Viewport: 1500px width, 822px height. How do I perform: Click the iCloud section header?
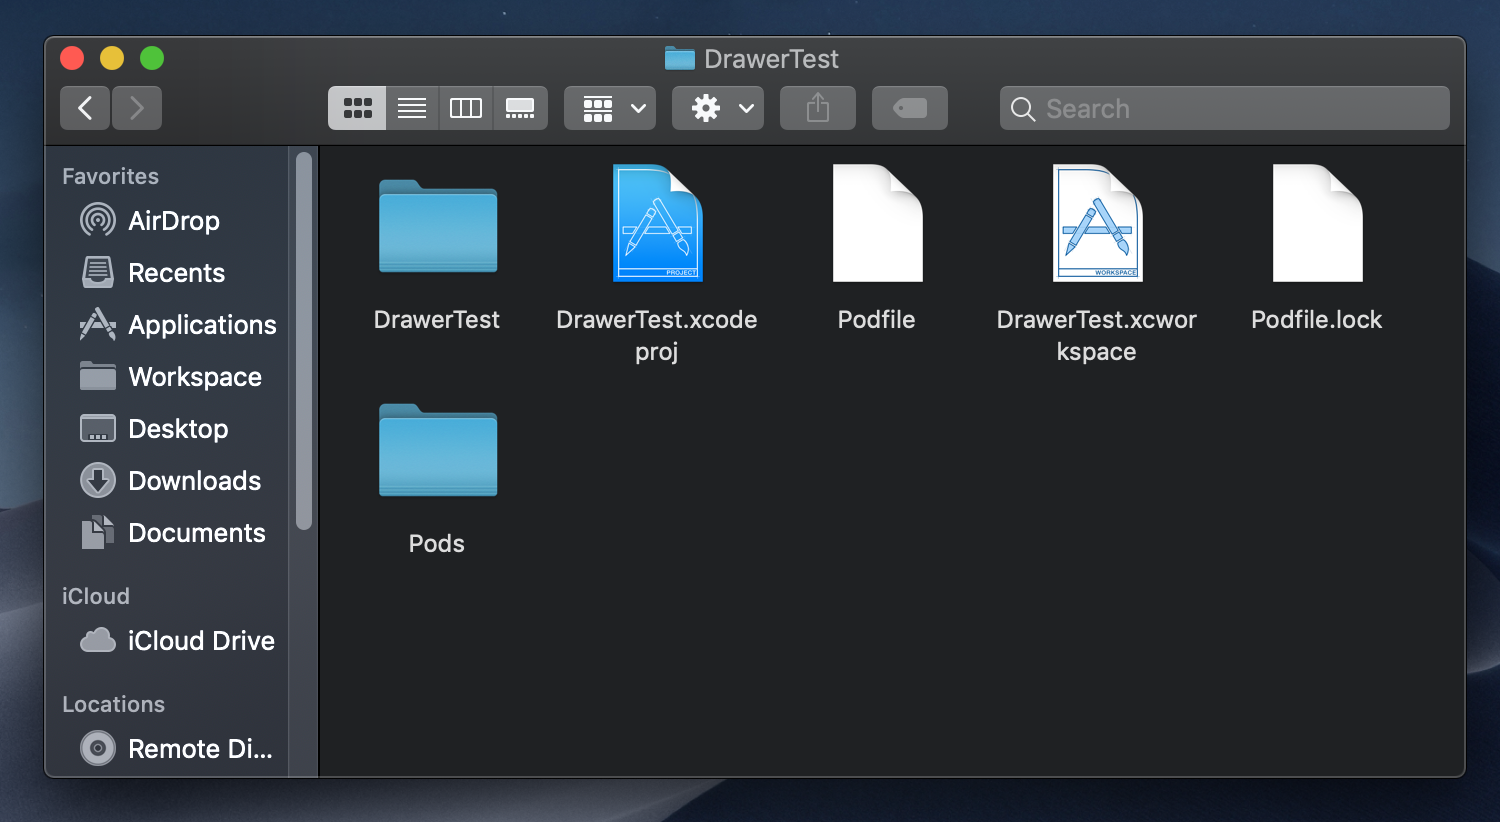(x=96, y=597)
